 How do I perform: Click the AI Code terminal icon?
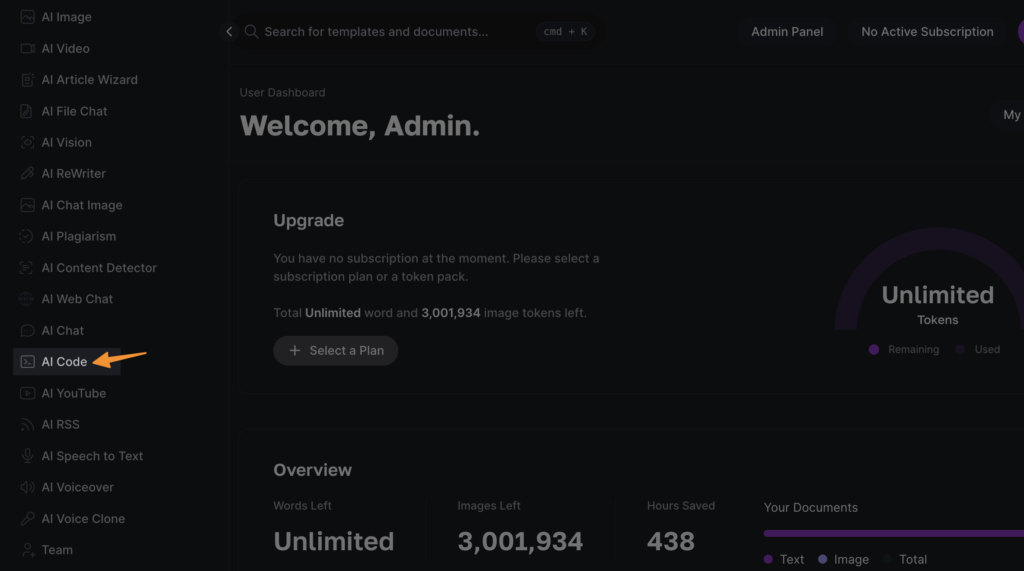click(28, 362)
